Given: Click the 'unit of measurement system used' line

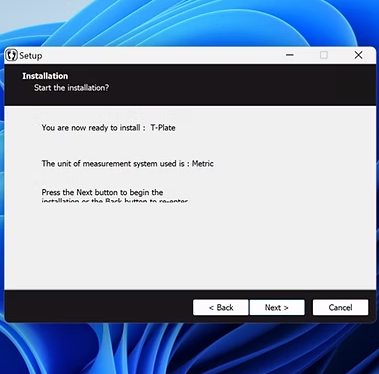Looking at the screenshot, I should (127, 164).
